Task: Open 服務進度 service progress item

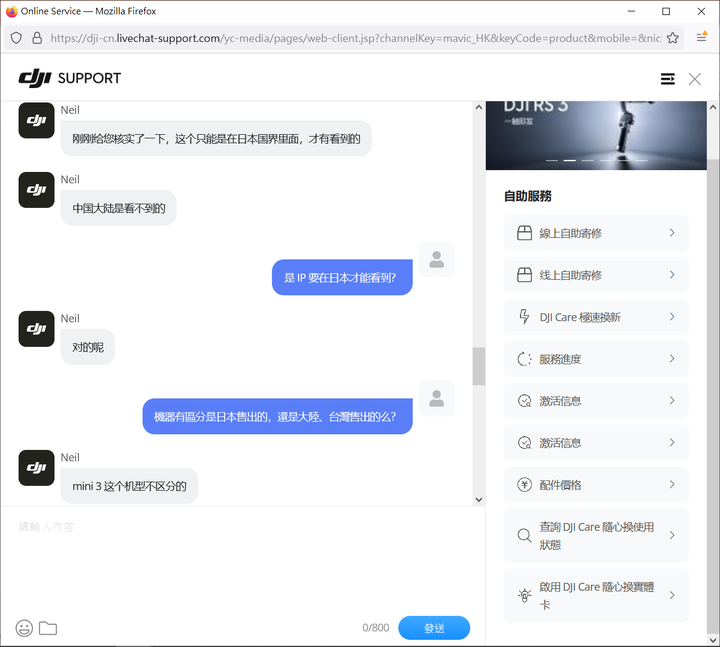Action: tap(596, 359)
